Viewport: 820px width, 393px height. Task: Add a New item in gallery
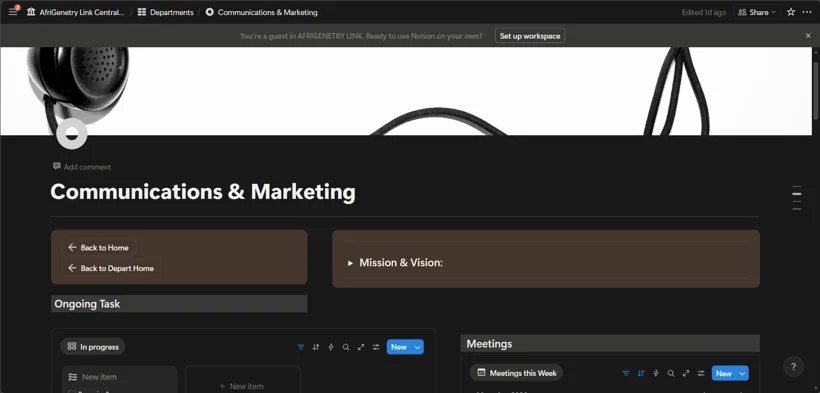(x=243, y=386)
